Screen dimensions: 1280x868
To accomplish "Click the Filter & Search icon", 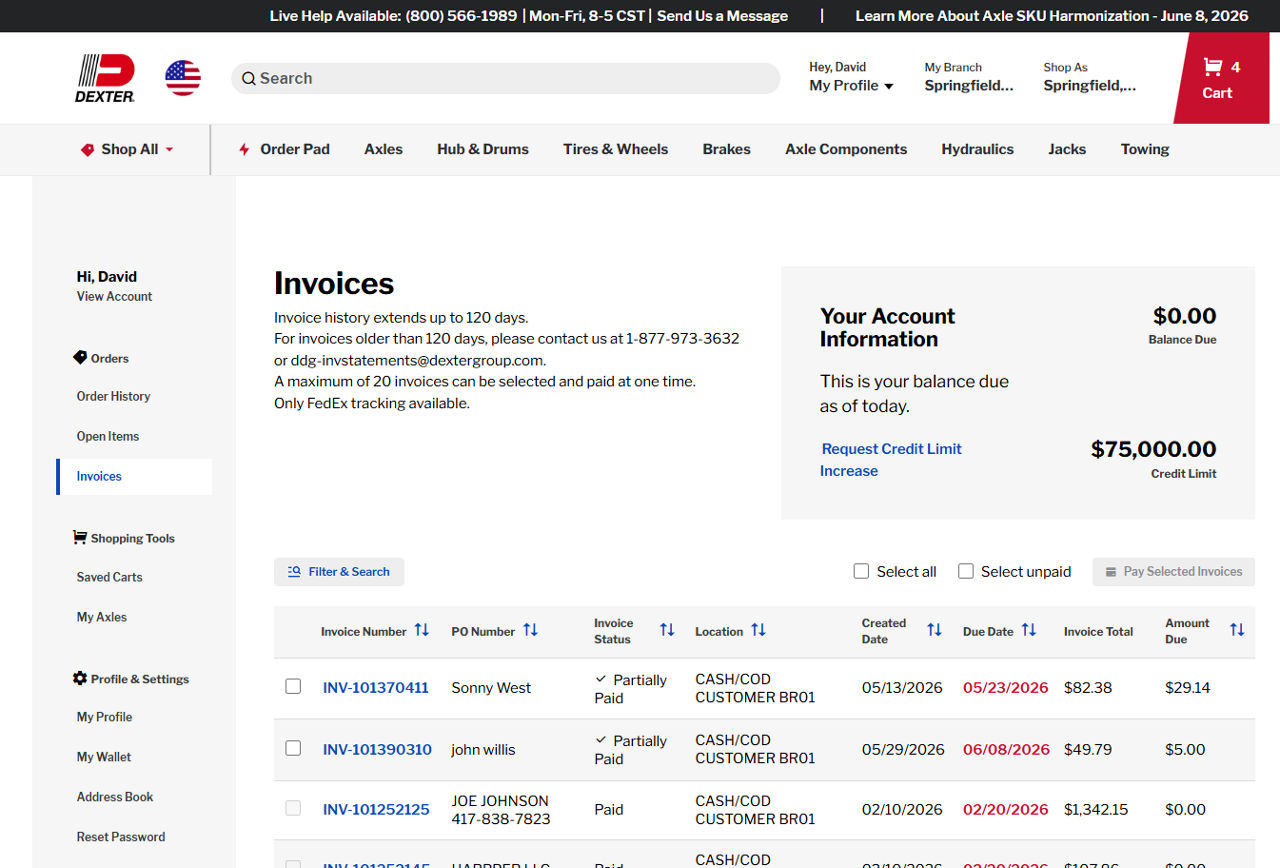I will coord(294,572).
